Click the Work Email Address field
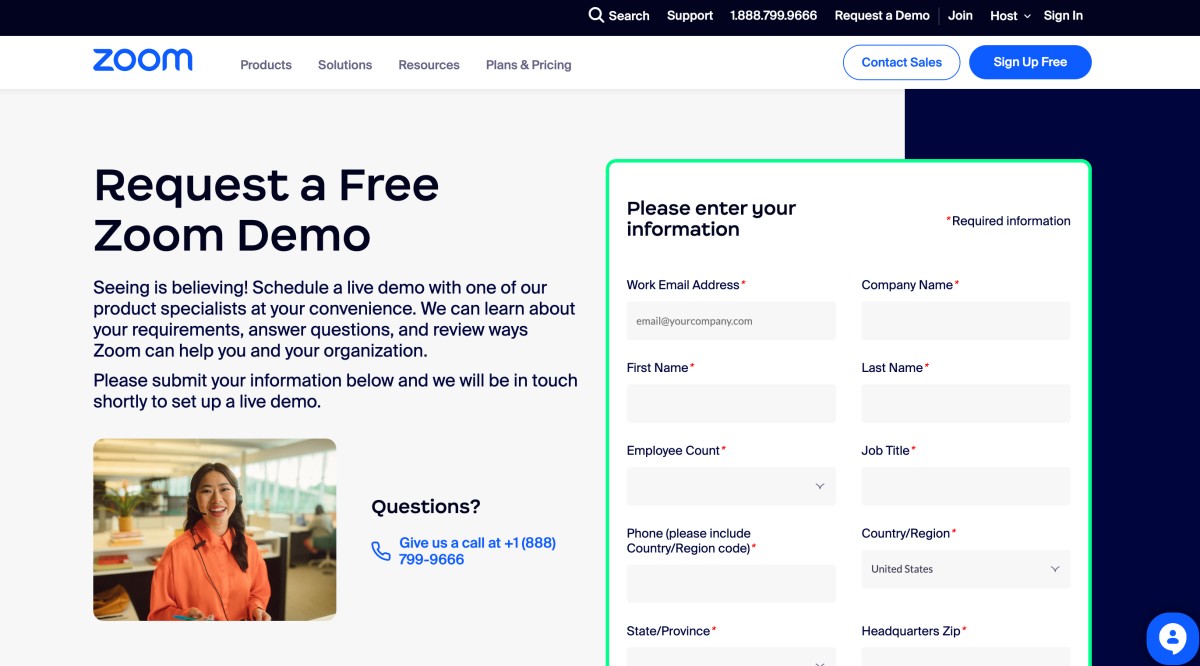This screenshot has height=666, width=1200. [x=731, y=320]
